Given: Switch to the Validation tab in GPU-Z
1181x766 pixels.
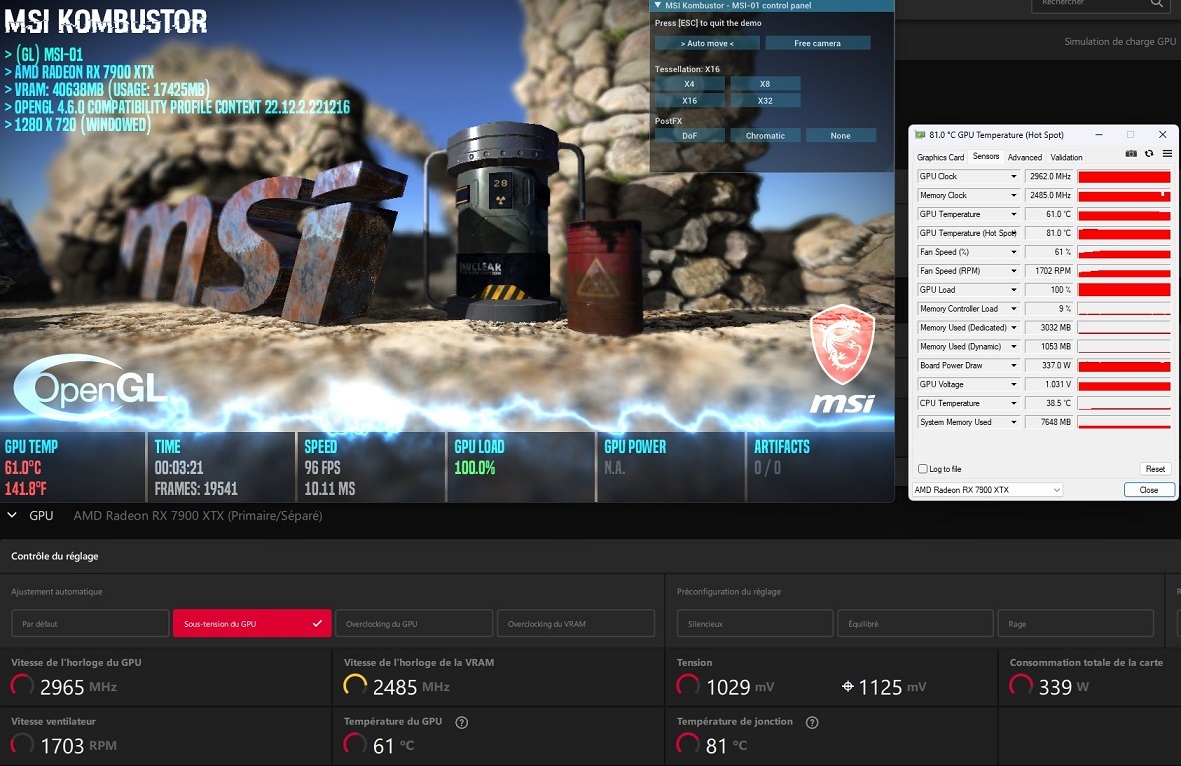Looking at the screenshot, I should 1067,157.
